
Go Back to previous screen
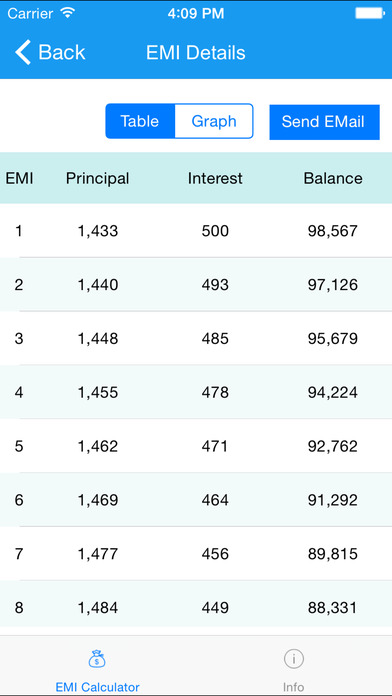coord(50,52)
